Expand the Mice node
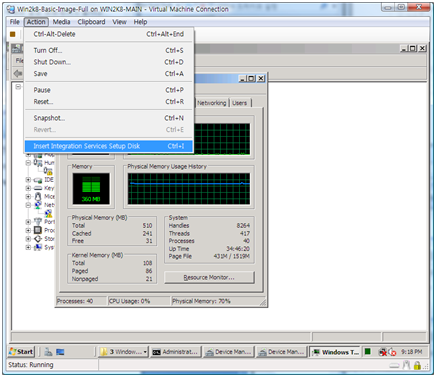 click(28, 196)
